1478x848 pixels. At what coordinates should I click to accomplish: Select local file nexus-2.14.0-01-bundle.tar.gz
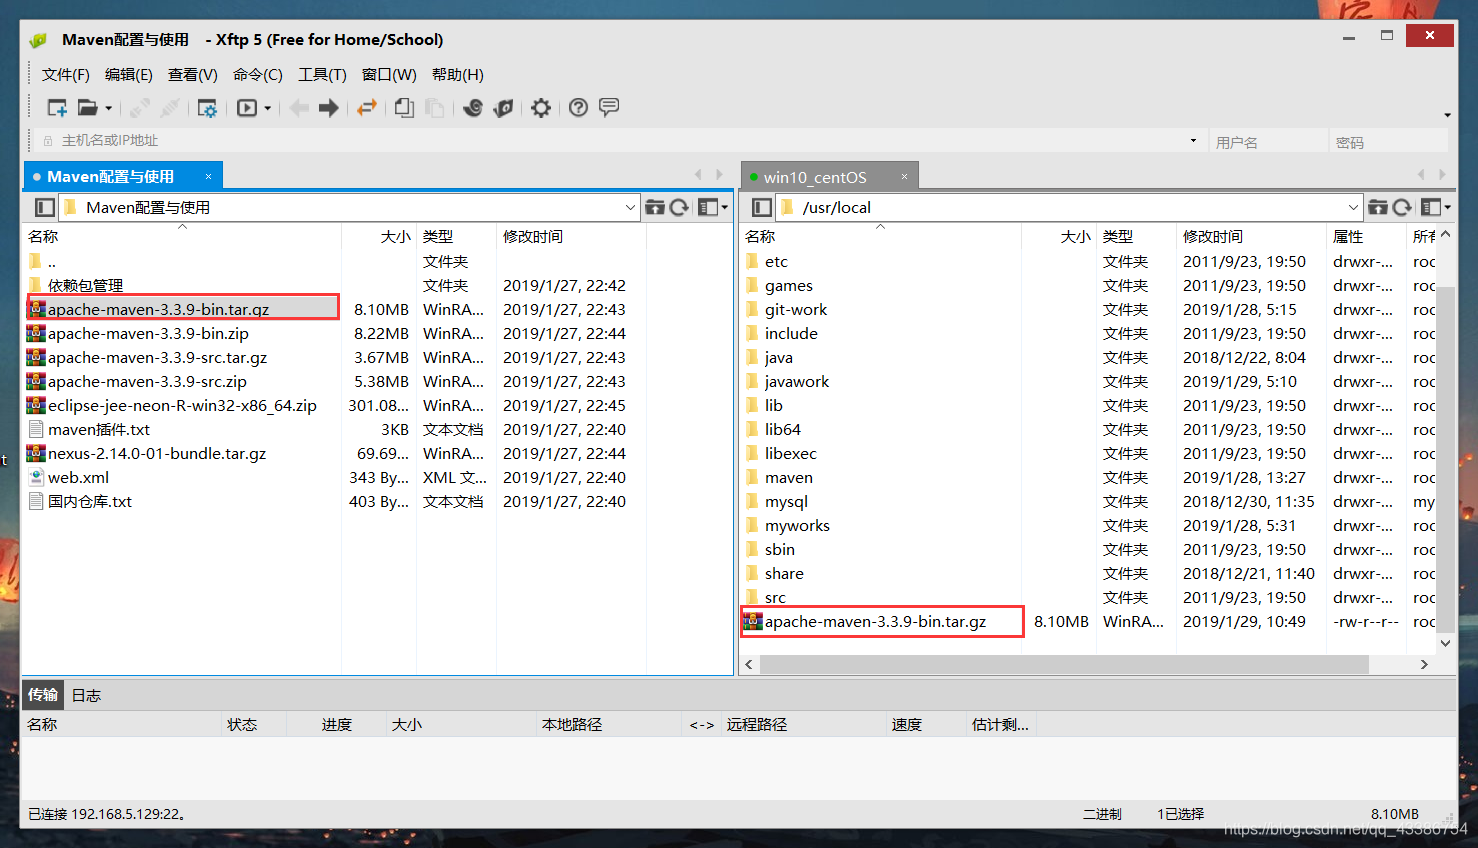(x=157, y=454)
